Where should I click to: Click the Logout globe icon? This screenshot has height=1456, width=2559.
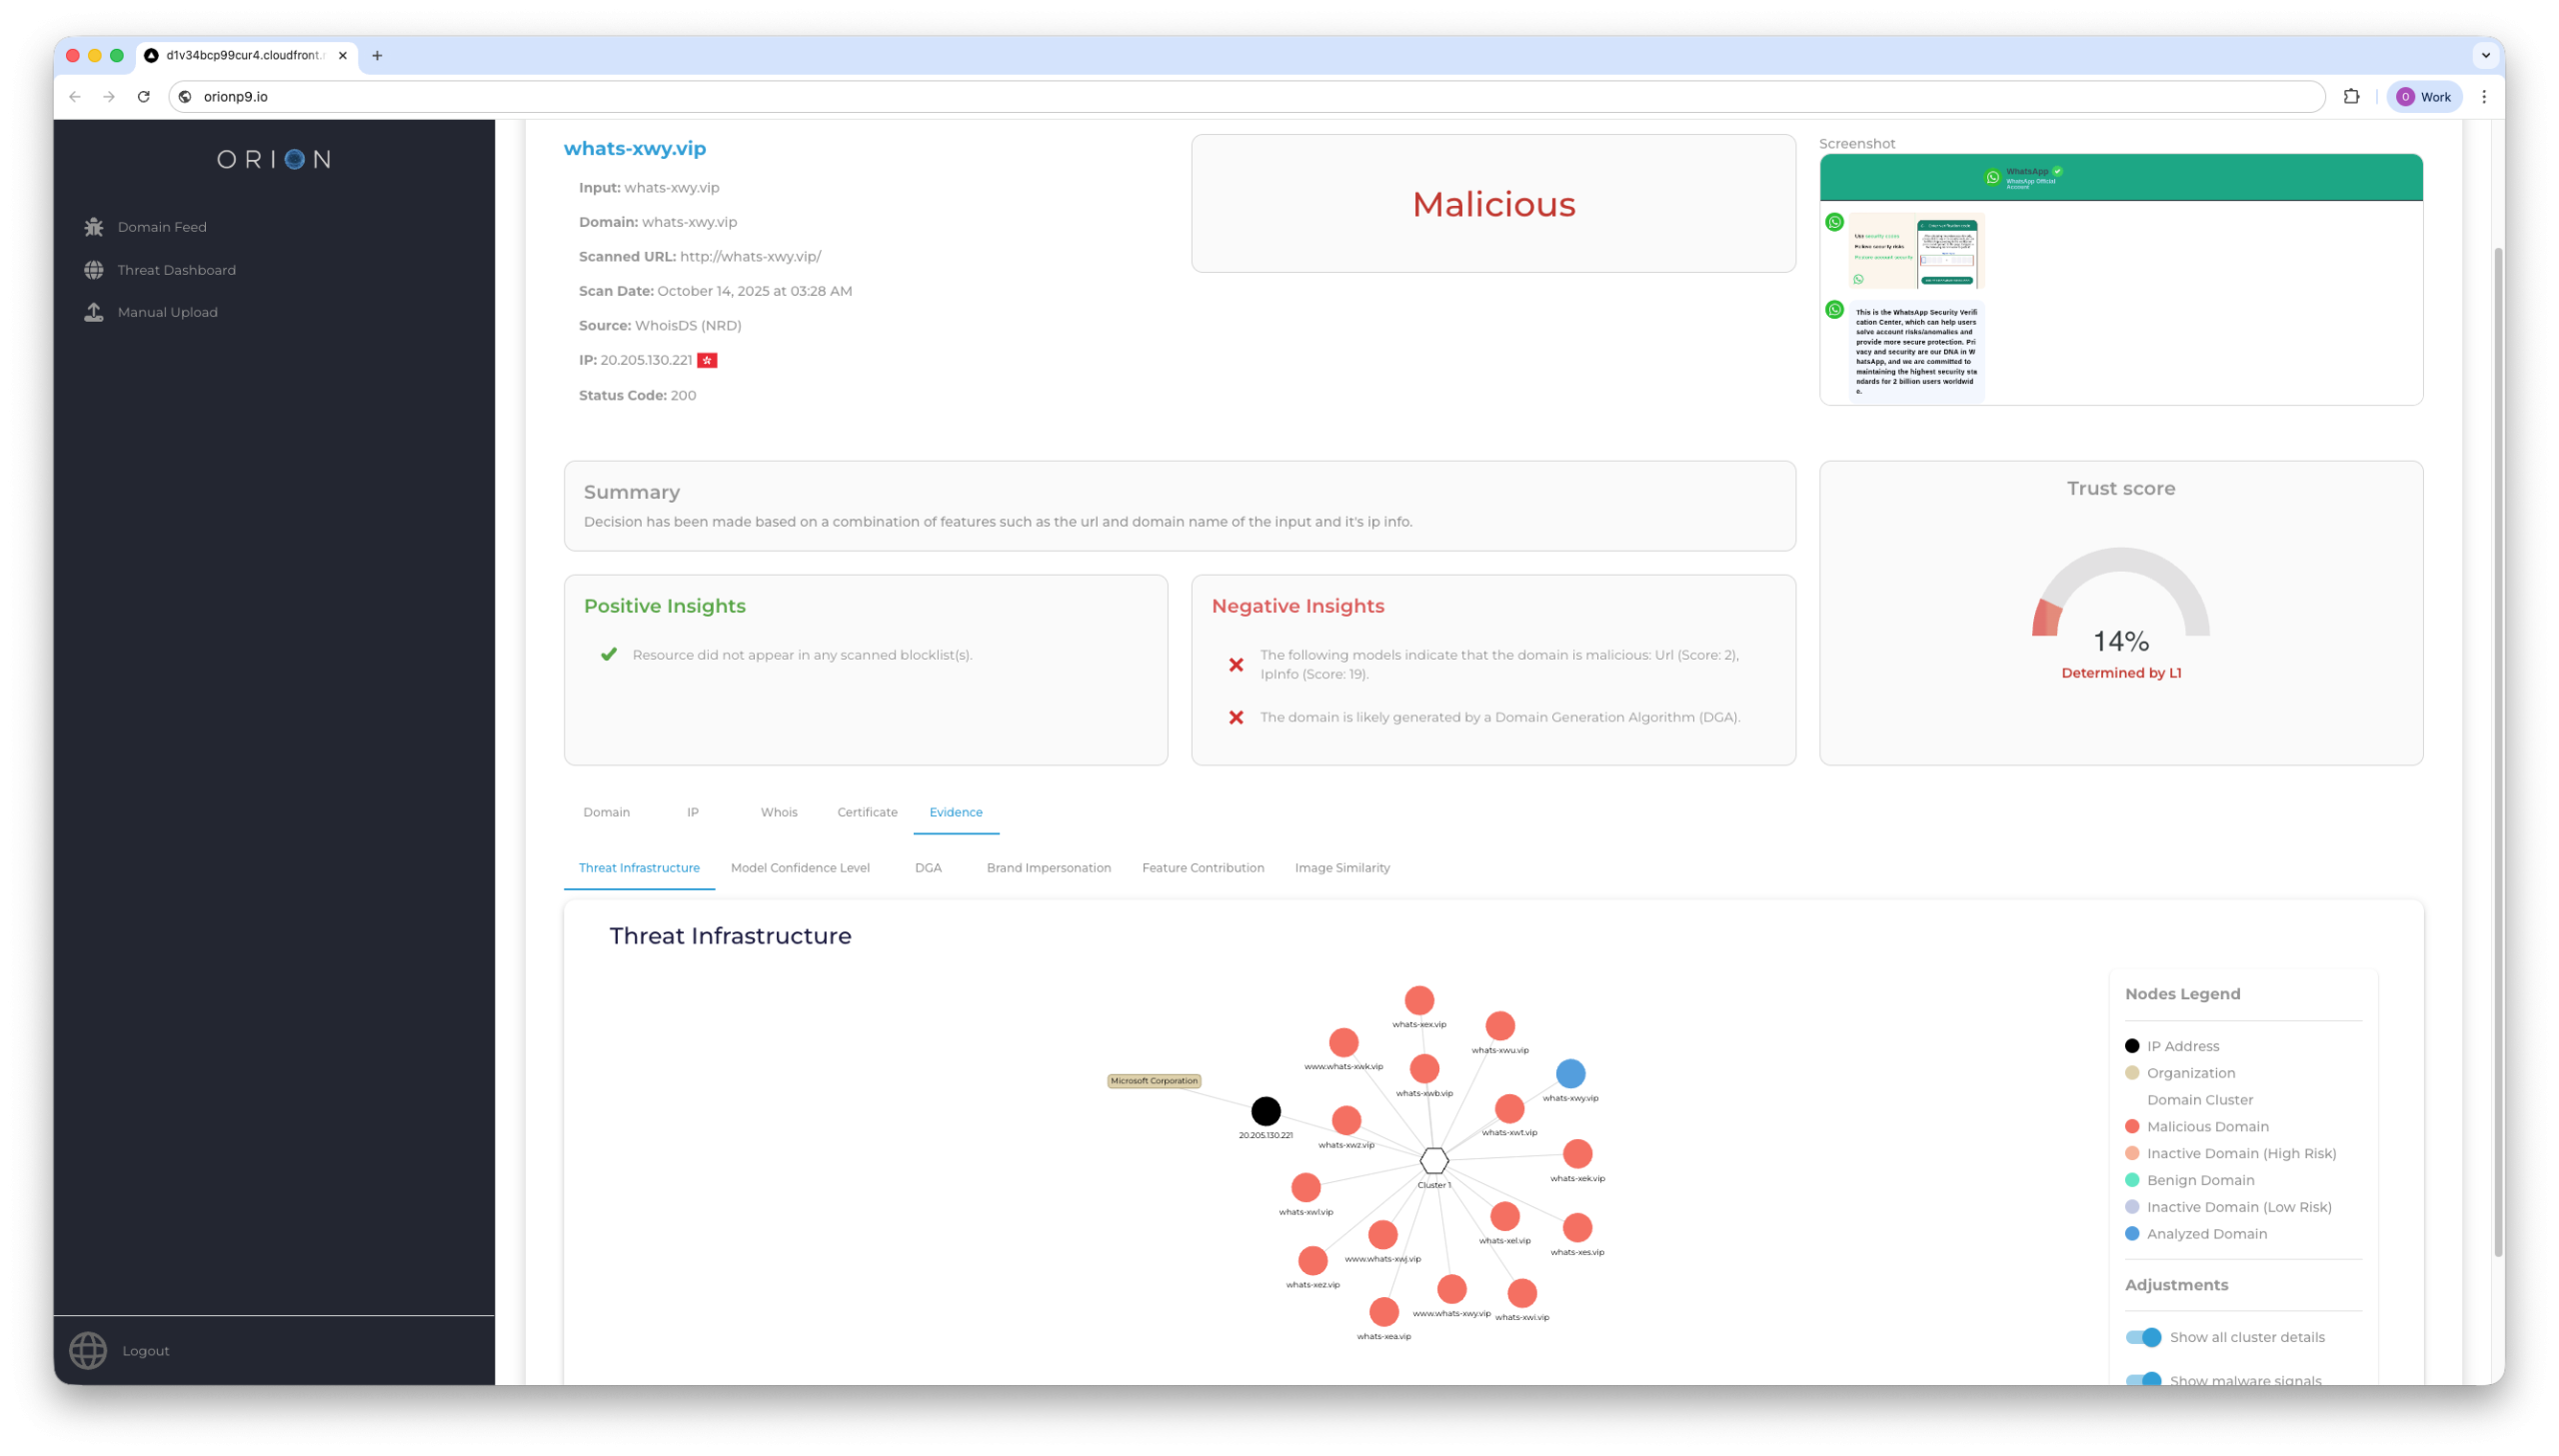coord(88,1350)
